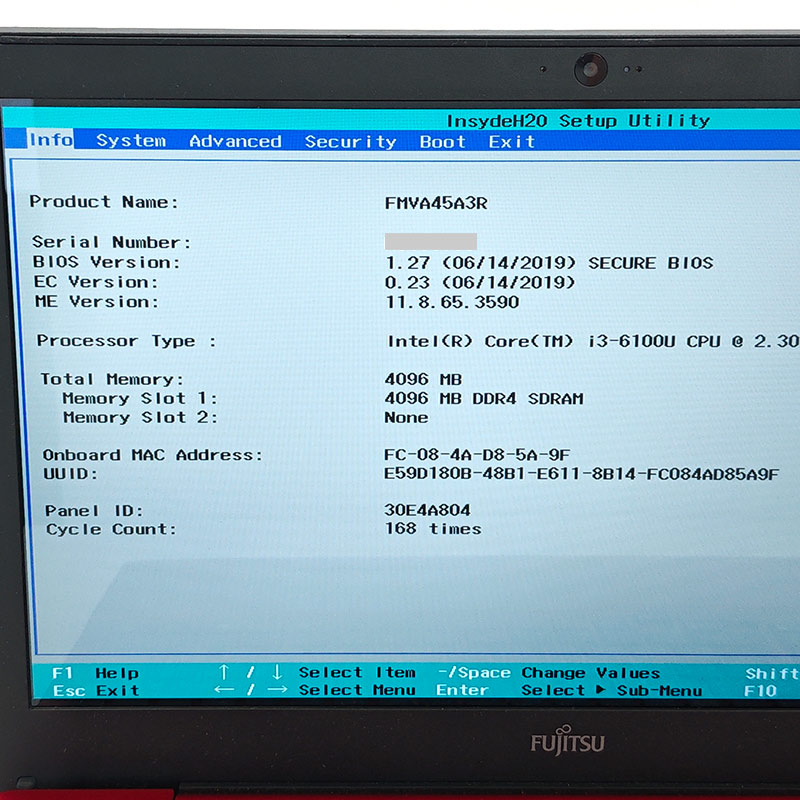Click the Cycle Count label

(111, 529)
